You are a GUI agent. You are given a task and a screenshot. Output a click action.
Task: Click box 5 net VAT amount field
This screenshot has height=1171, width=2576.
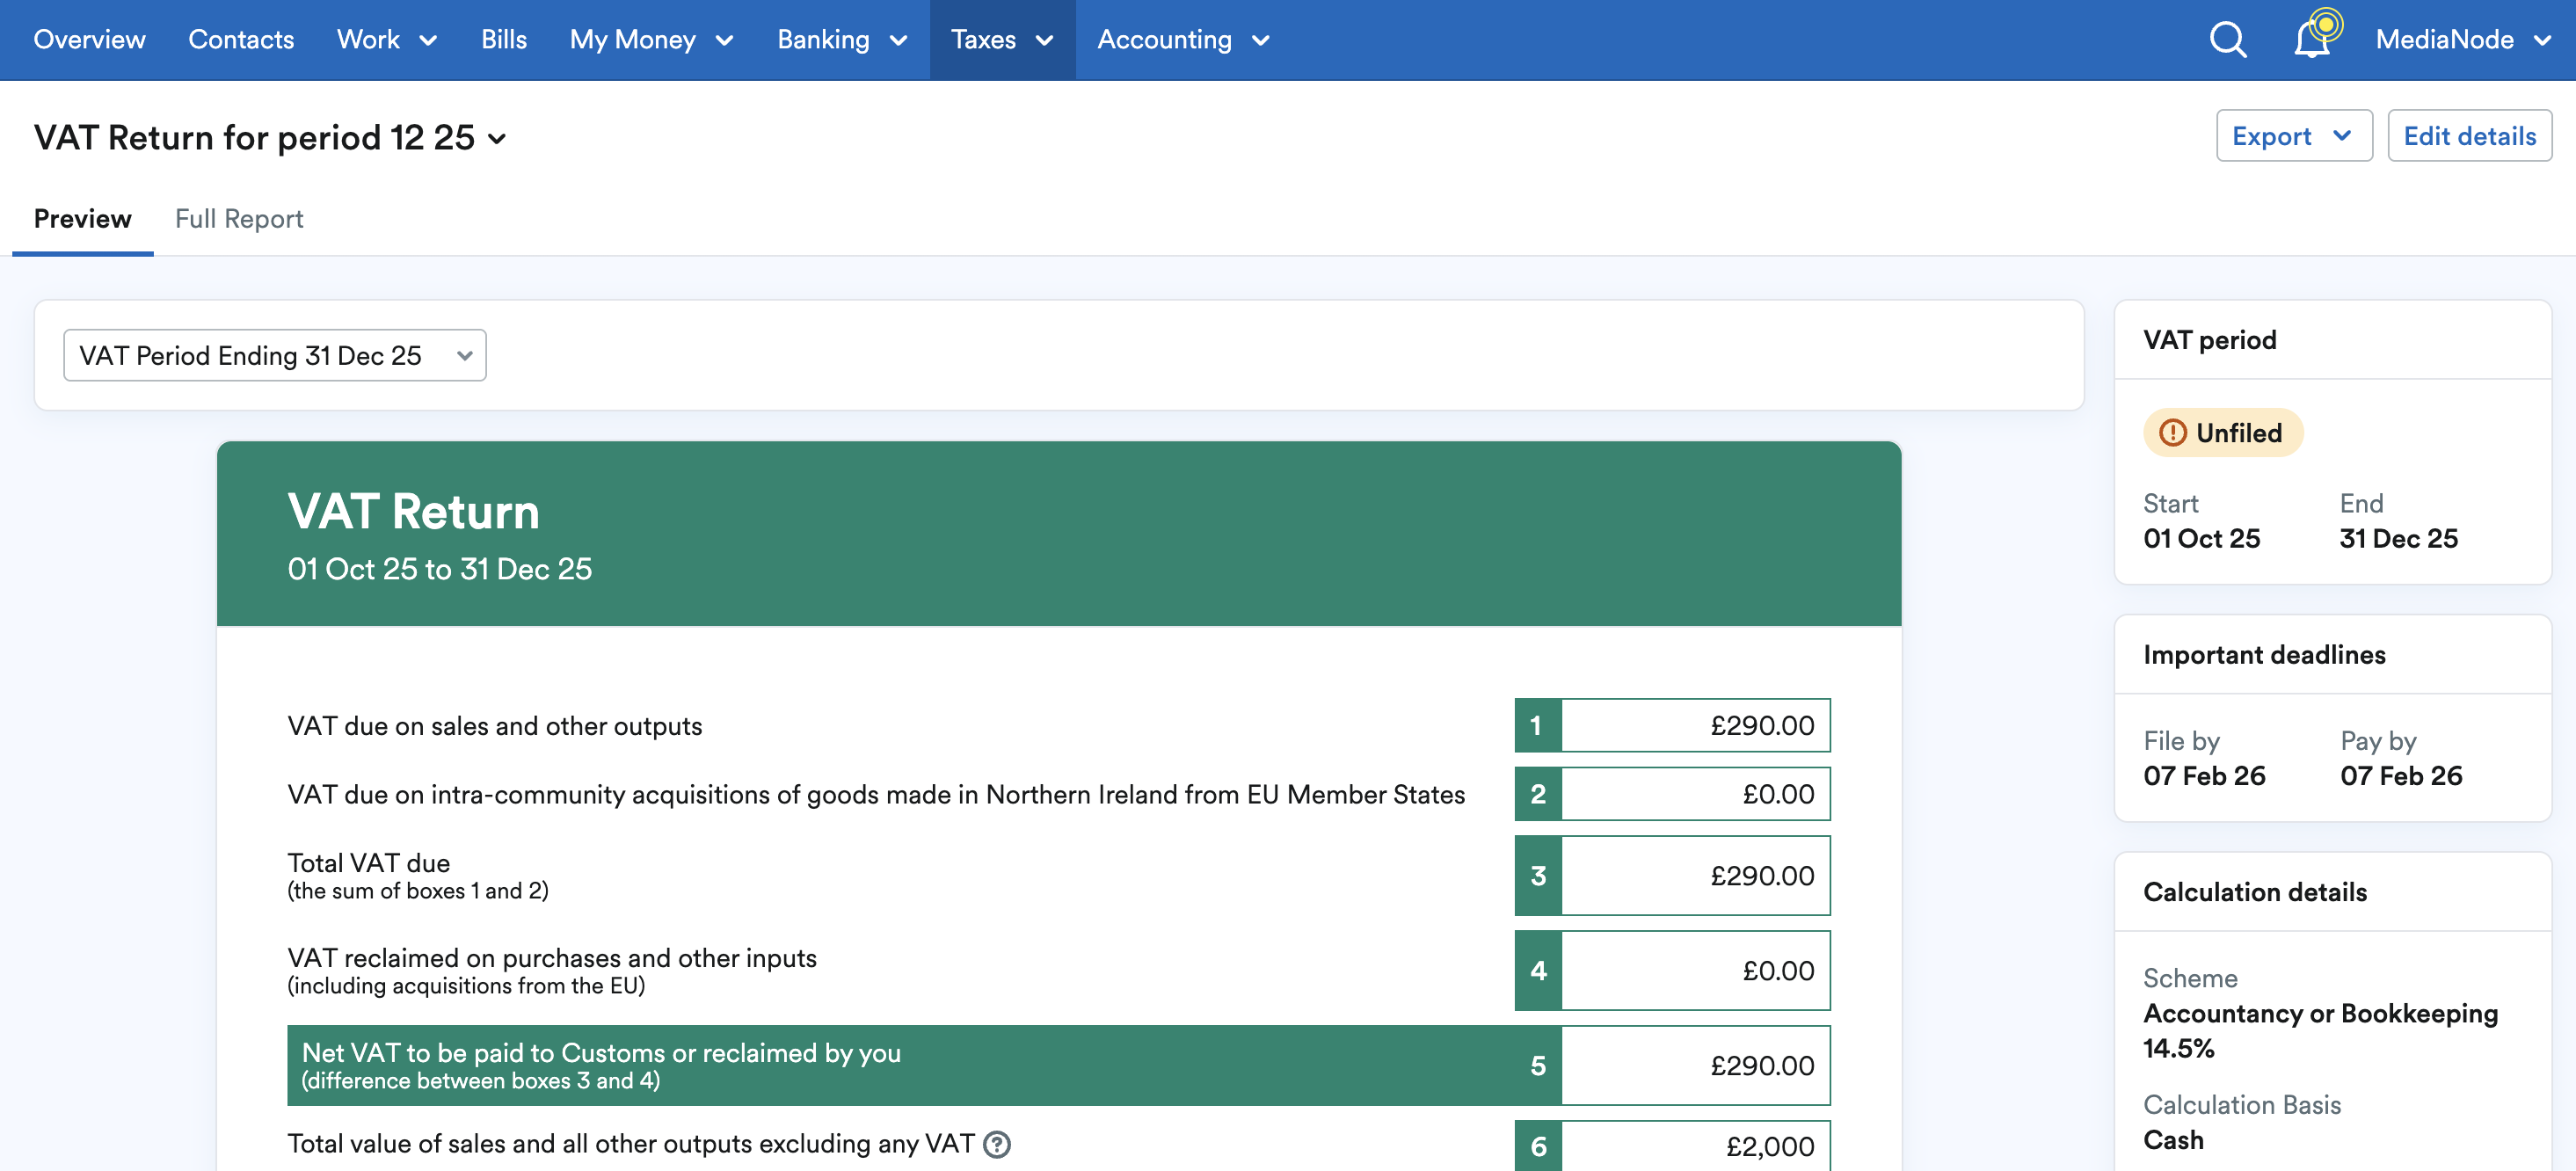pos(1695,1066)
